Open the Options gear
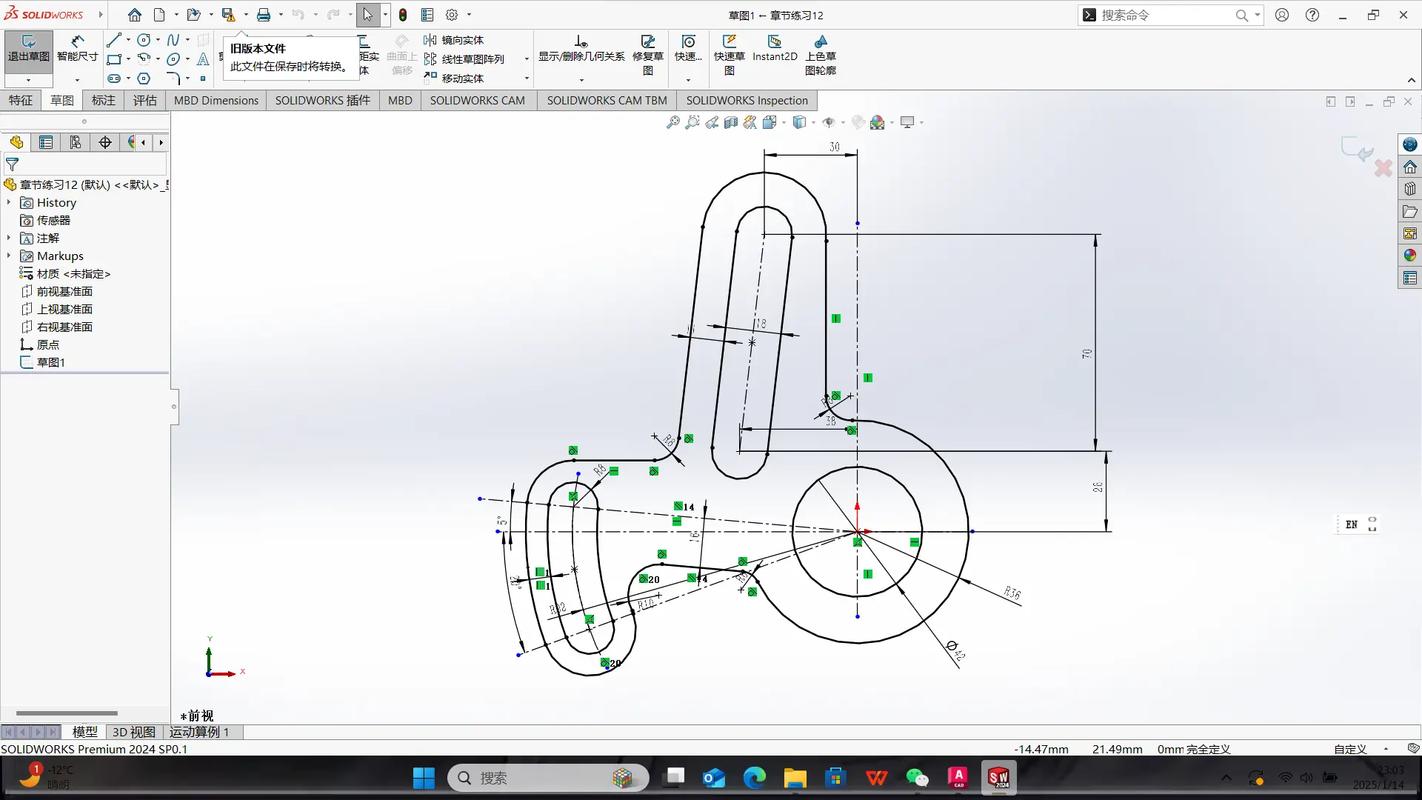The width and height of the screenshot is (1422, 800). click(x=452, y=15)
